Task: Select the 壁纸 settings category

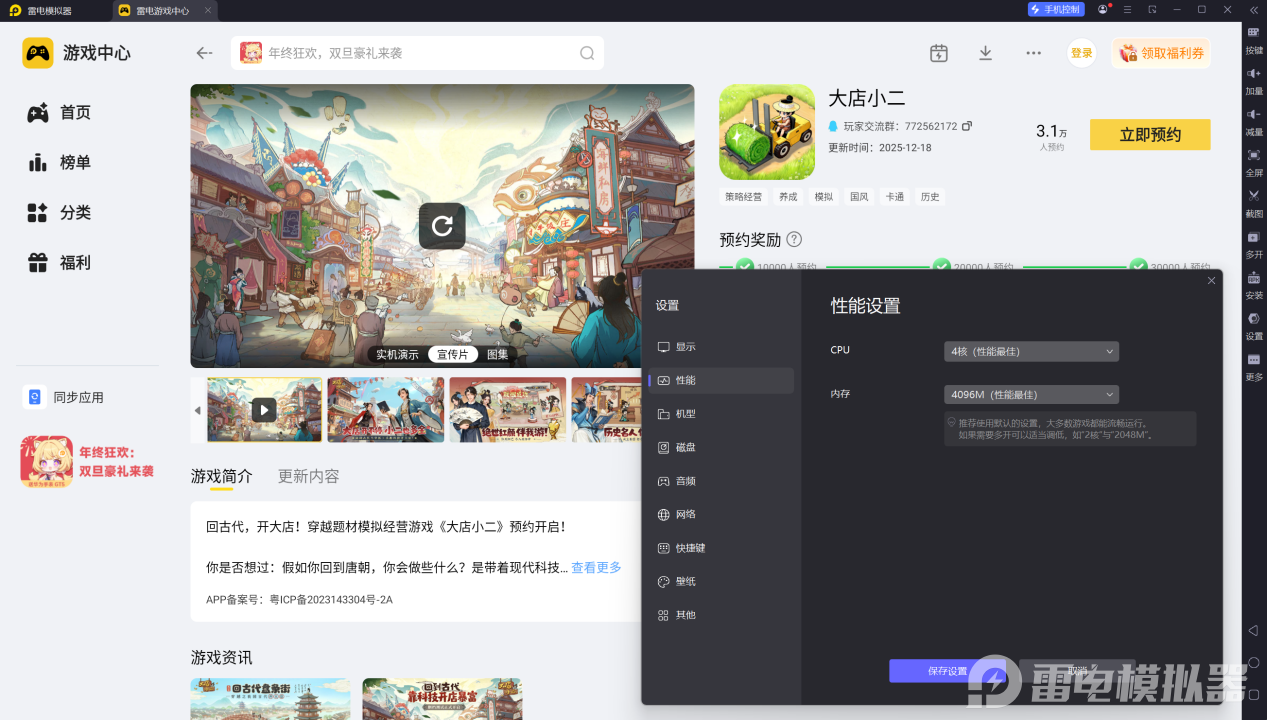Action: pyautogui.click(x=721, y=581)
